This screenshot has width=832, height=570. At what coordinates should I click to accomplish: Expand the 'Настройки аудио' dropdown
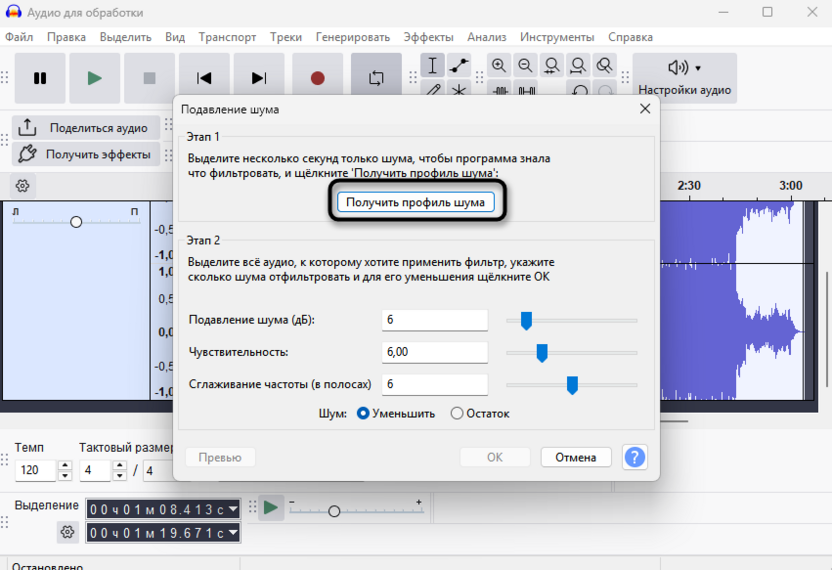pos(684,78)
